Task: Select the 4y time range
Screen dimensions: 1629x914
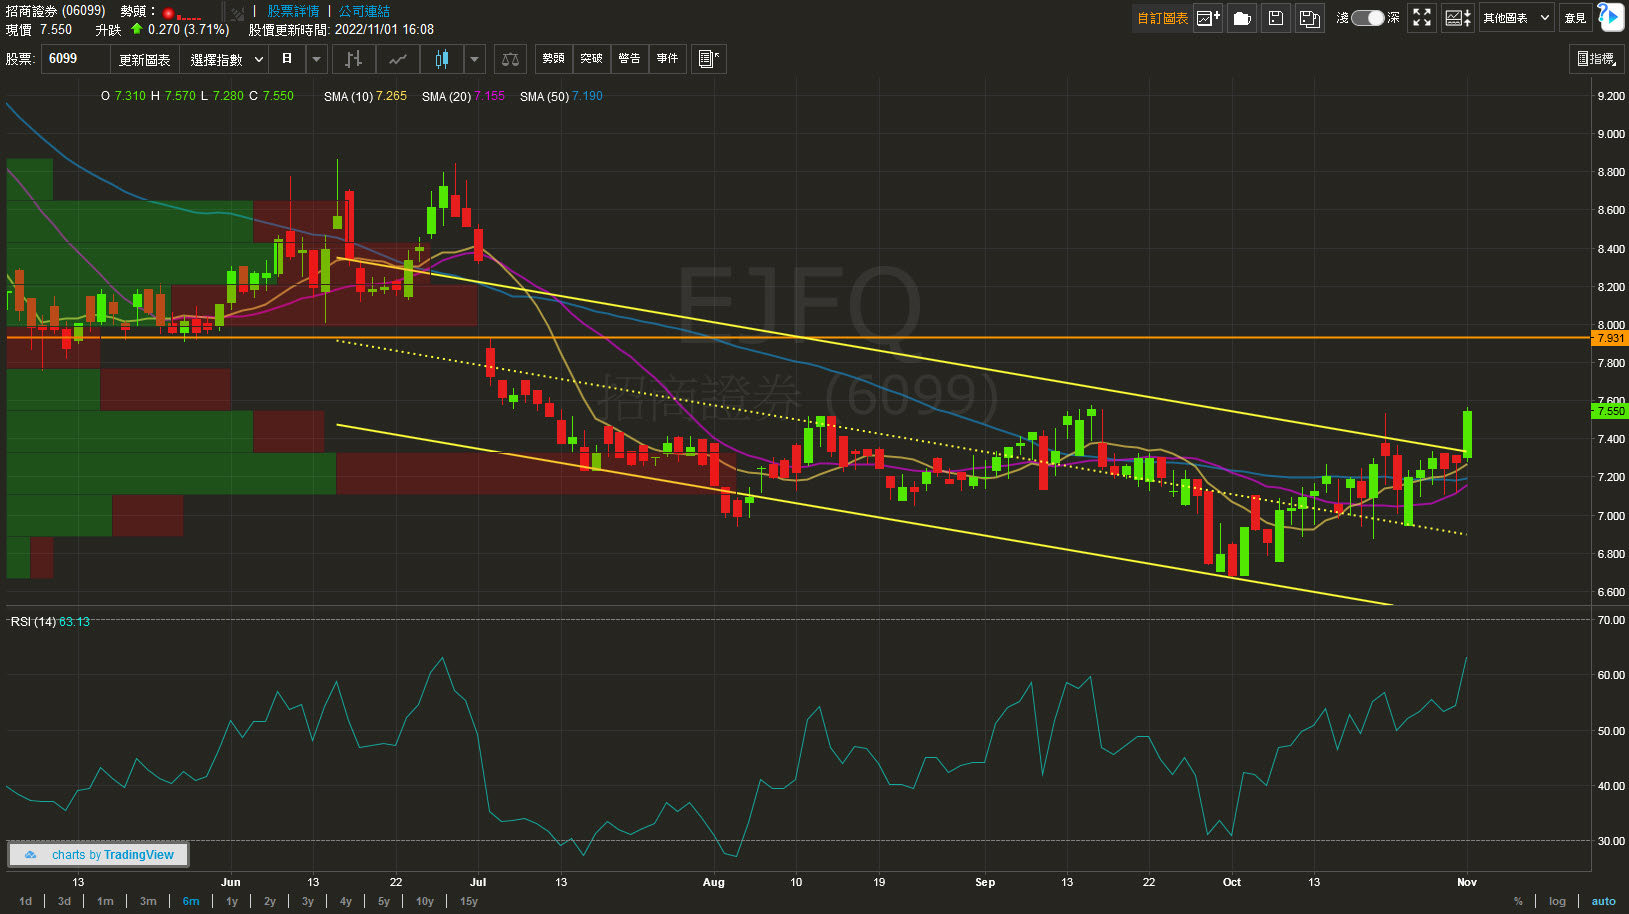Action: click(x=346, y=901)
